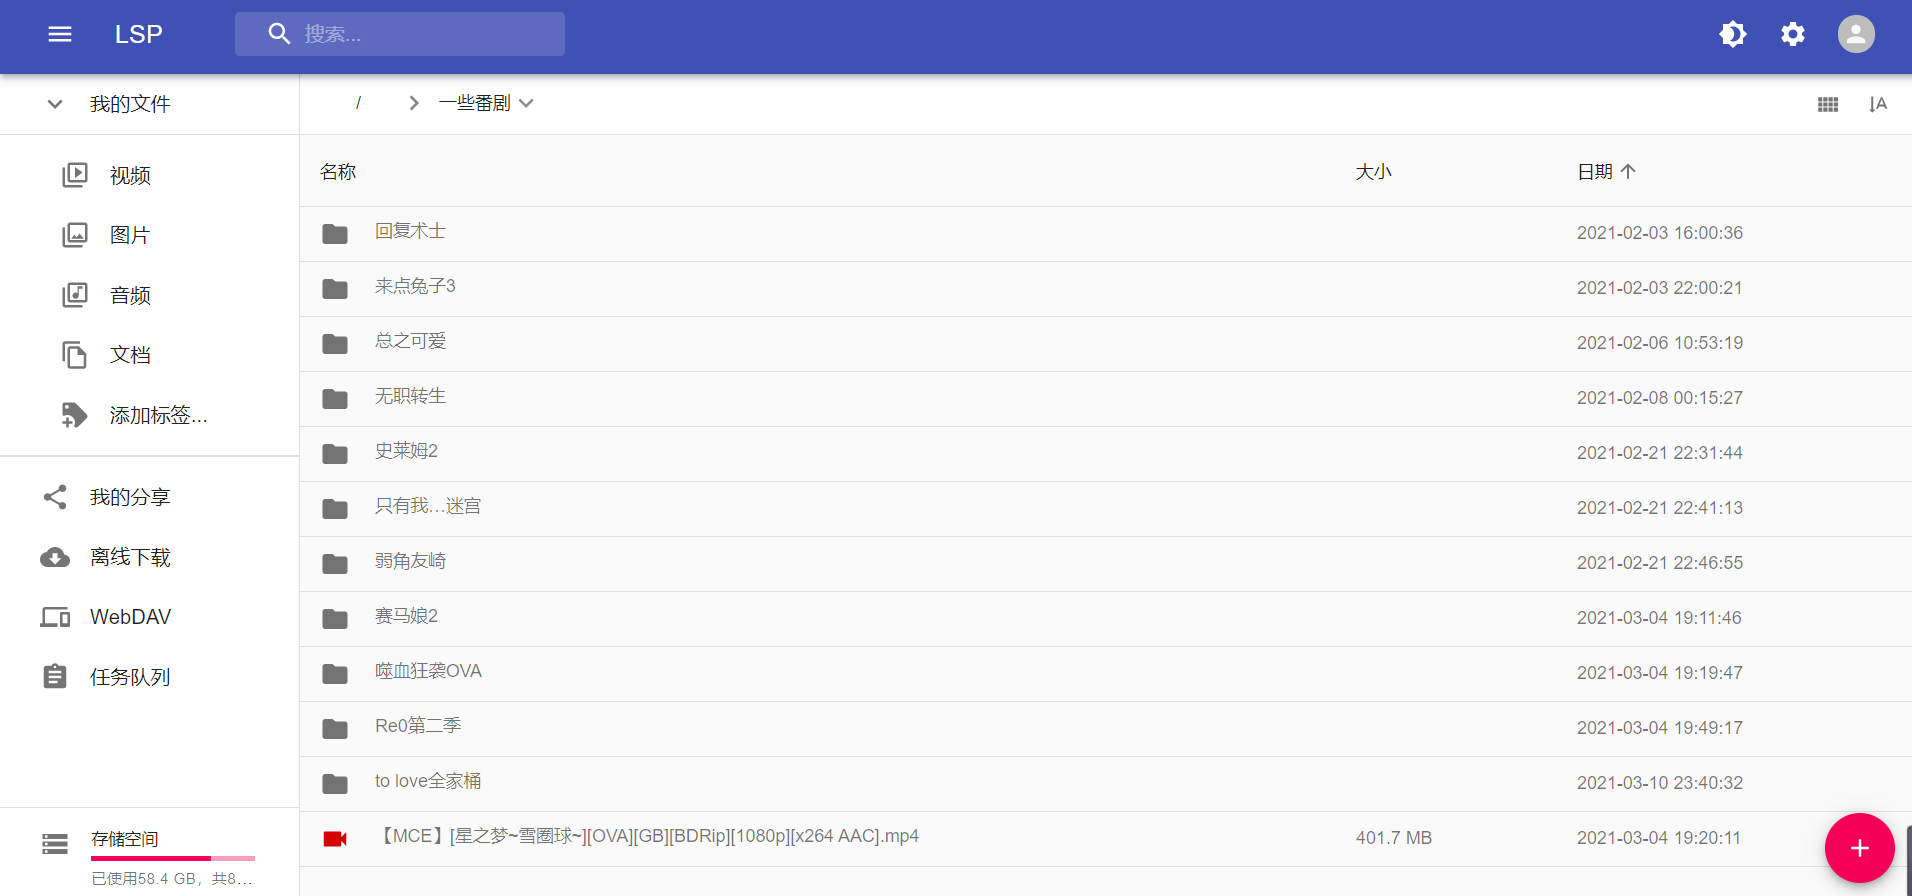Sort by 大小 column header
The height and width of the screenshot is (896, 1912).
point(1373,172)
